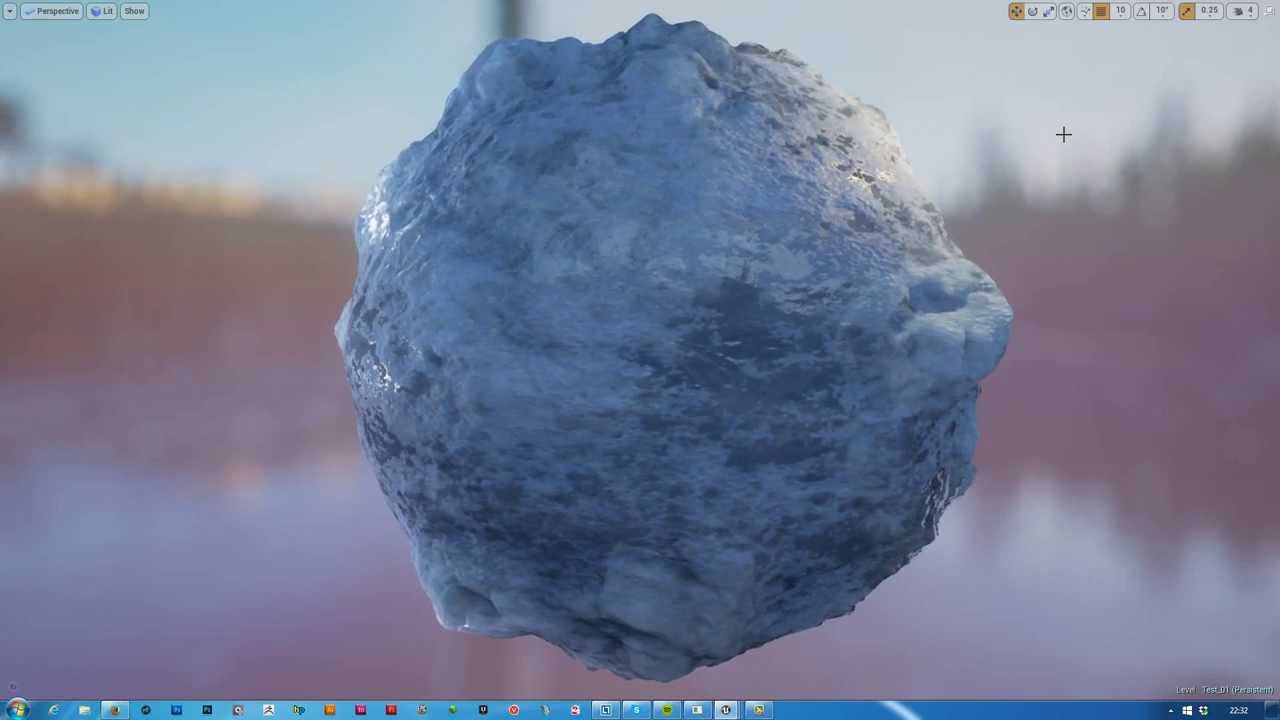The image size is (1280, 720).
Task: Switch to the Unreal Editor taskbar button
Action: point(726,710)
